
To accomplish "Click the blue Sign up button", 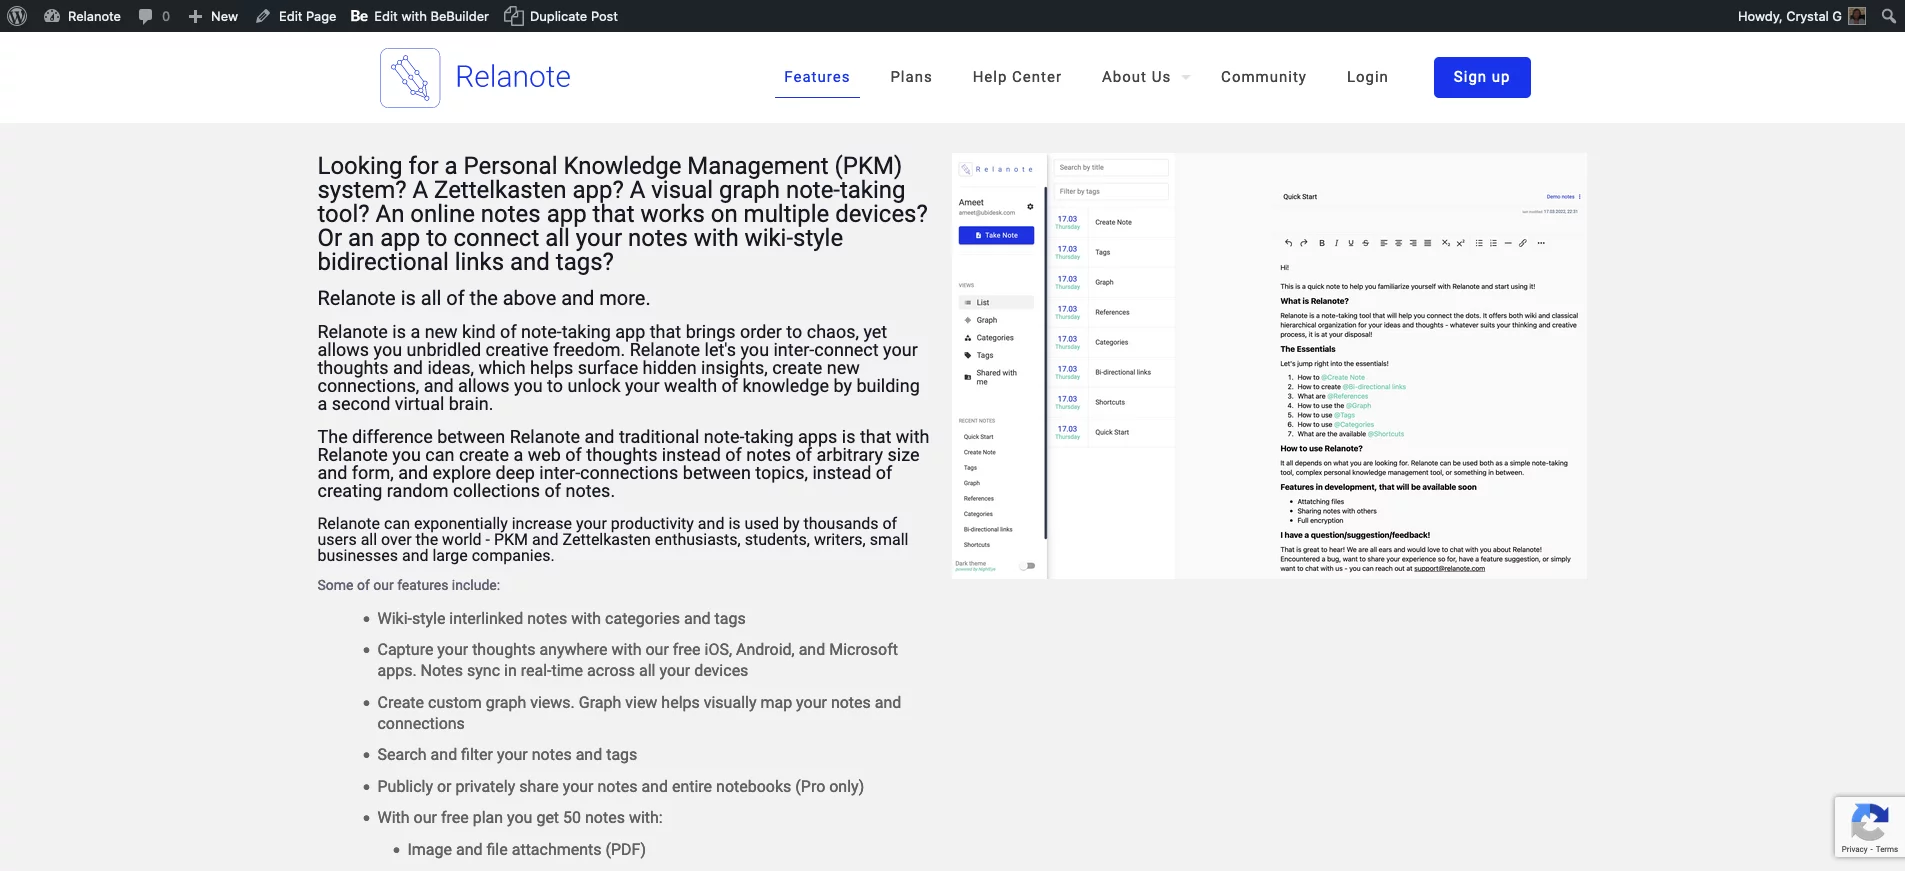I will [1482, 77].
